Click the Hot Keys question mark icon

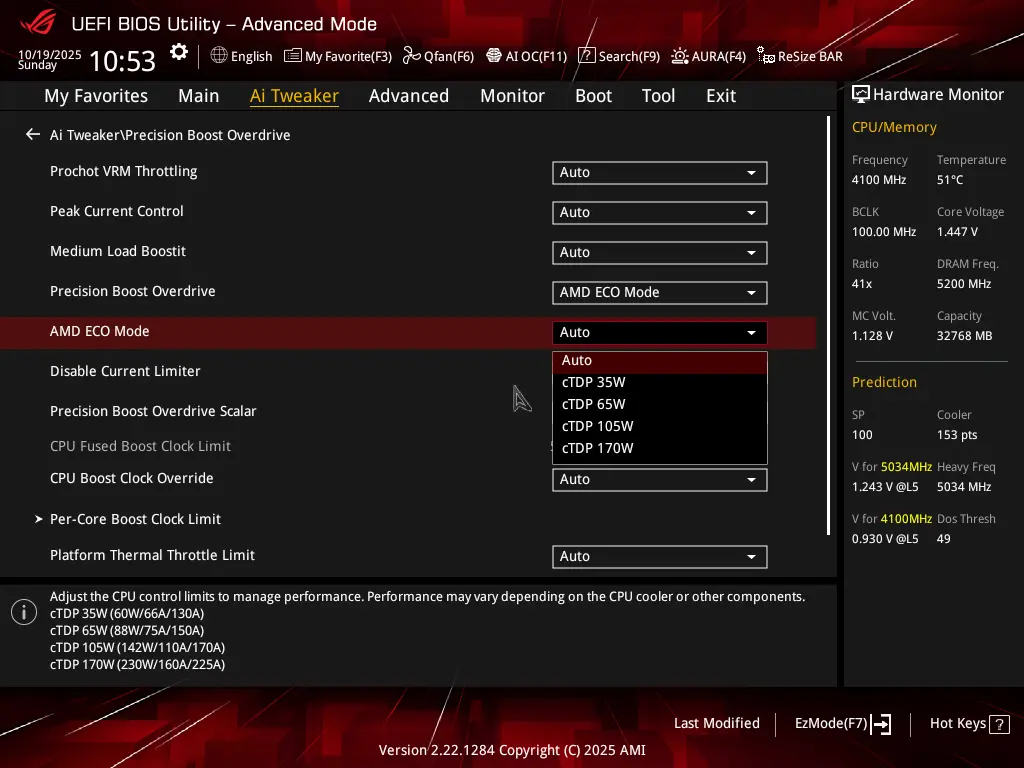pos(1000,724)
